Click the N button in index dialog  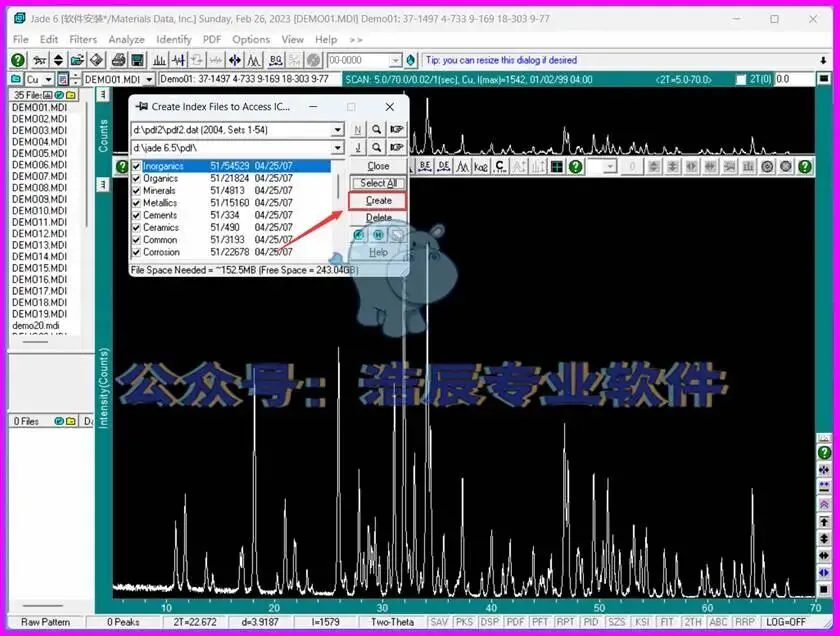coord(358,130)
